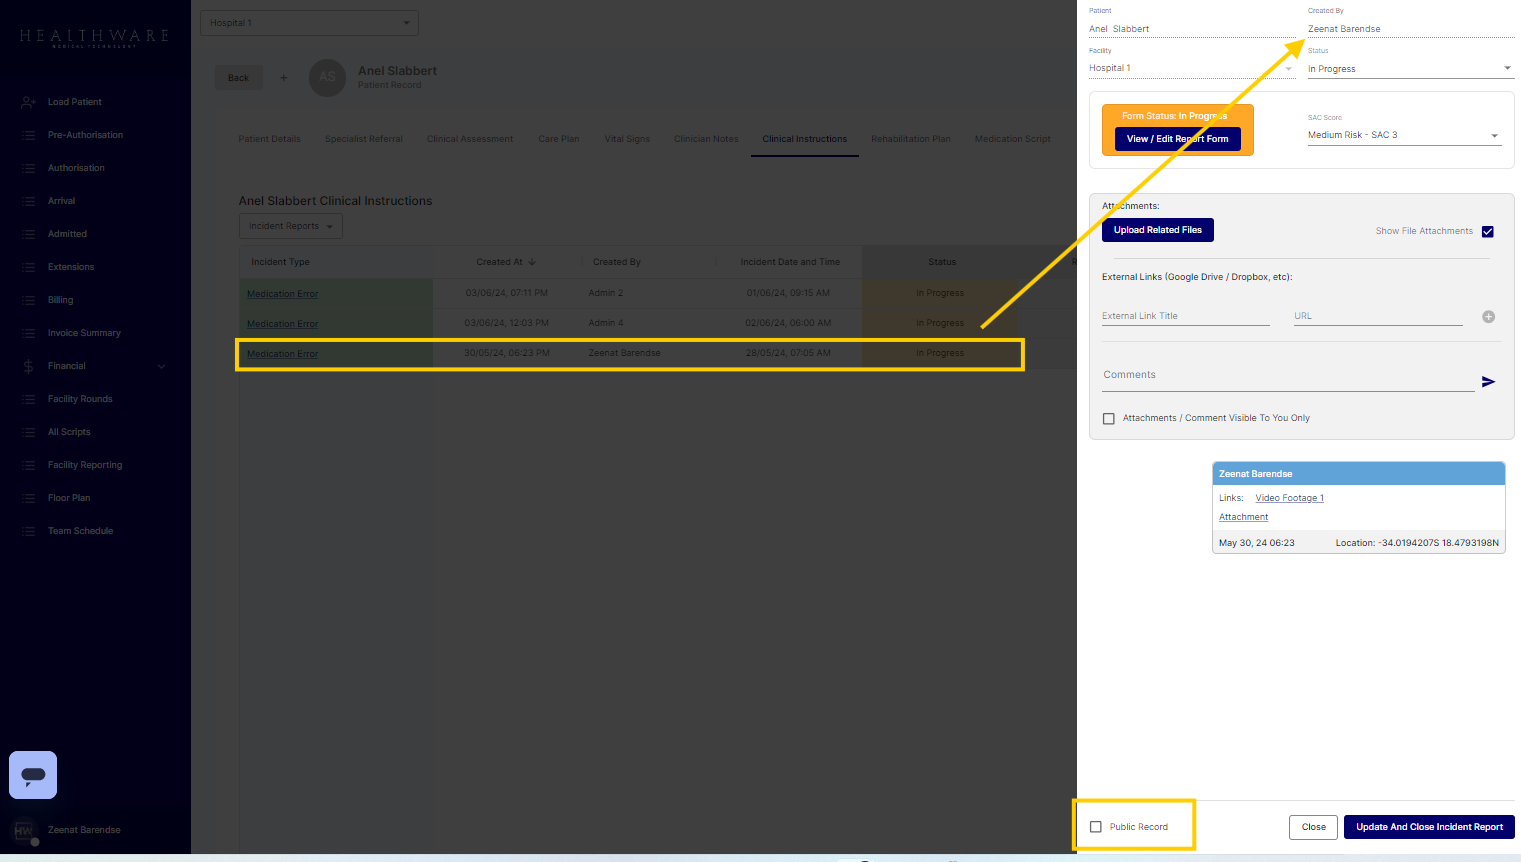Open the Status In Progress dropdown
This screenshot has height=862, width=1521.
1409,69
